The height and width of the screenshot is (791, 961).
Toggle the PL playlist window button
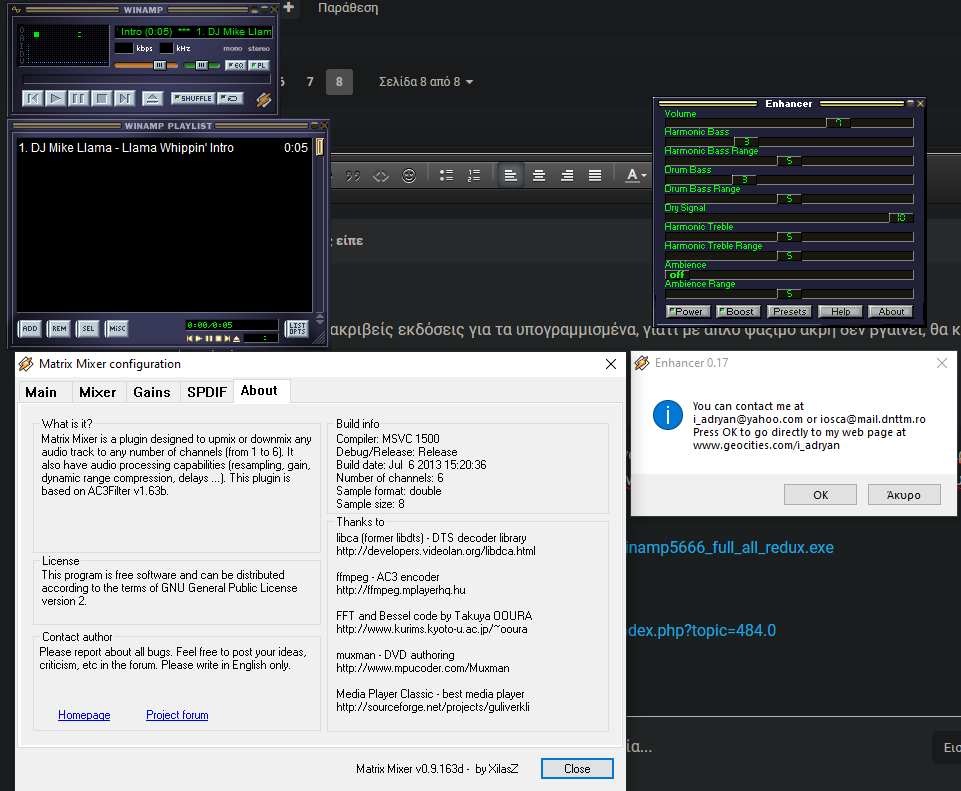coord(259,65)
